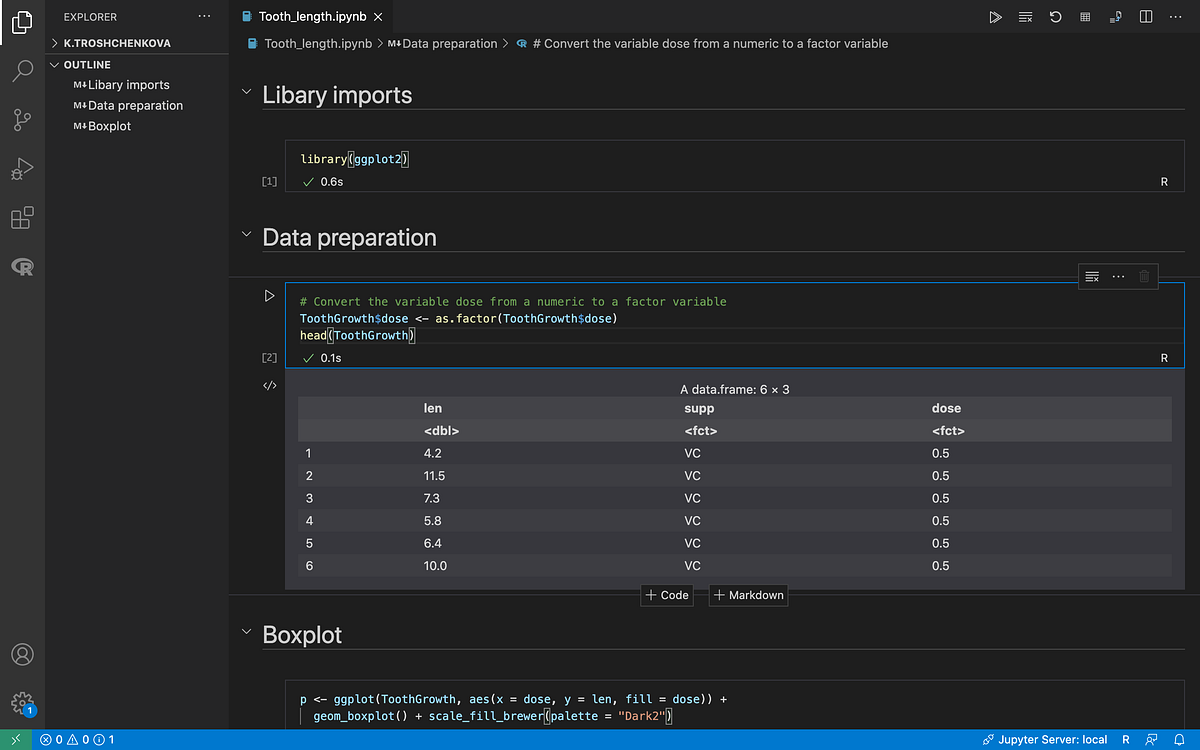Select the R extension in the activity bar
This screenshot has height=750, width=1200.
(x=22, y=266)
